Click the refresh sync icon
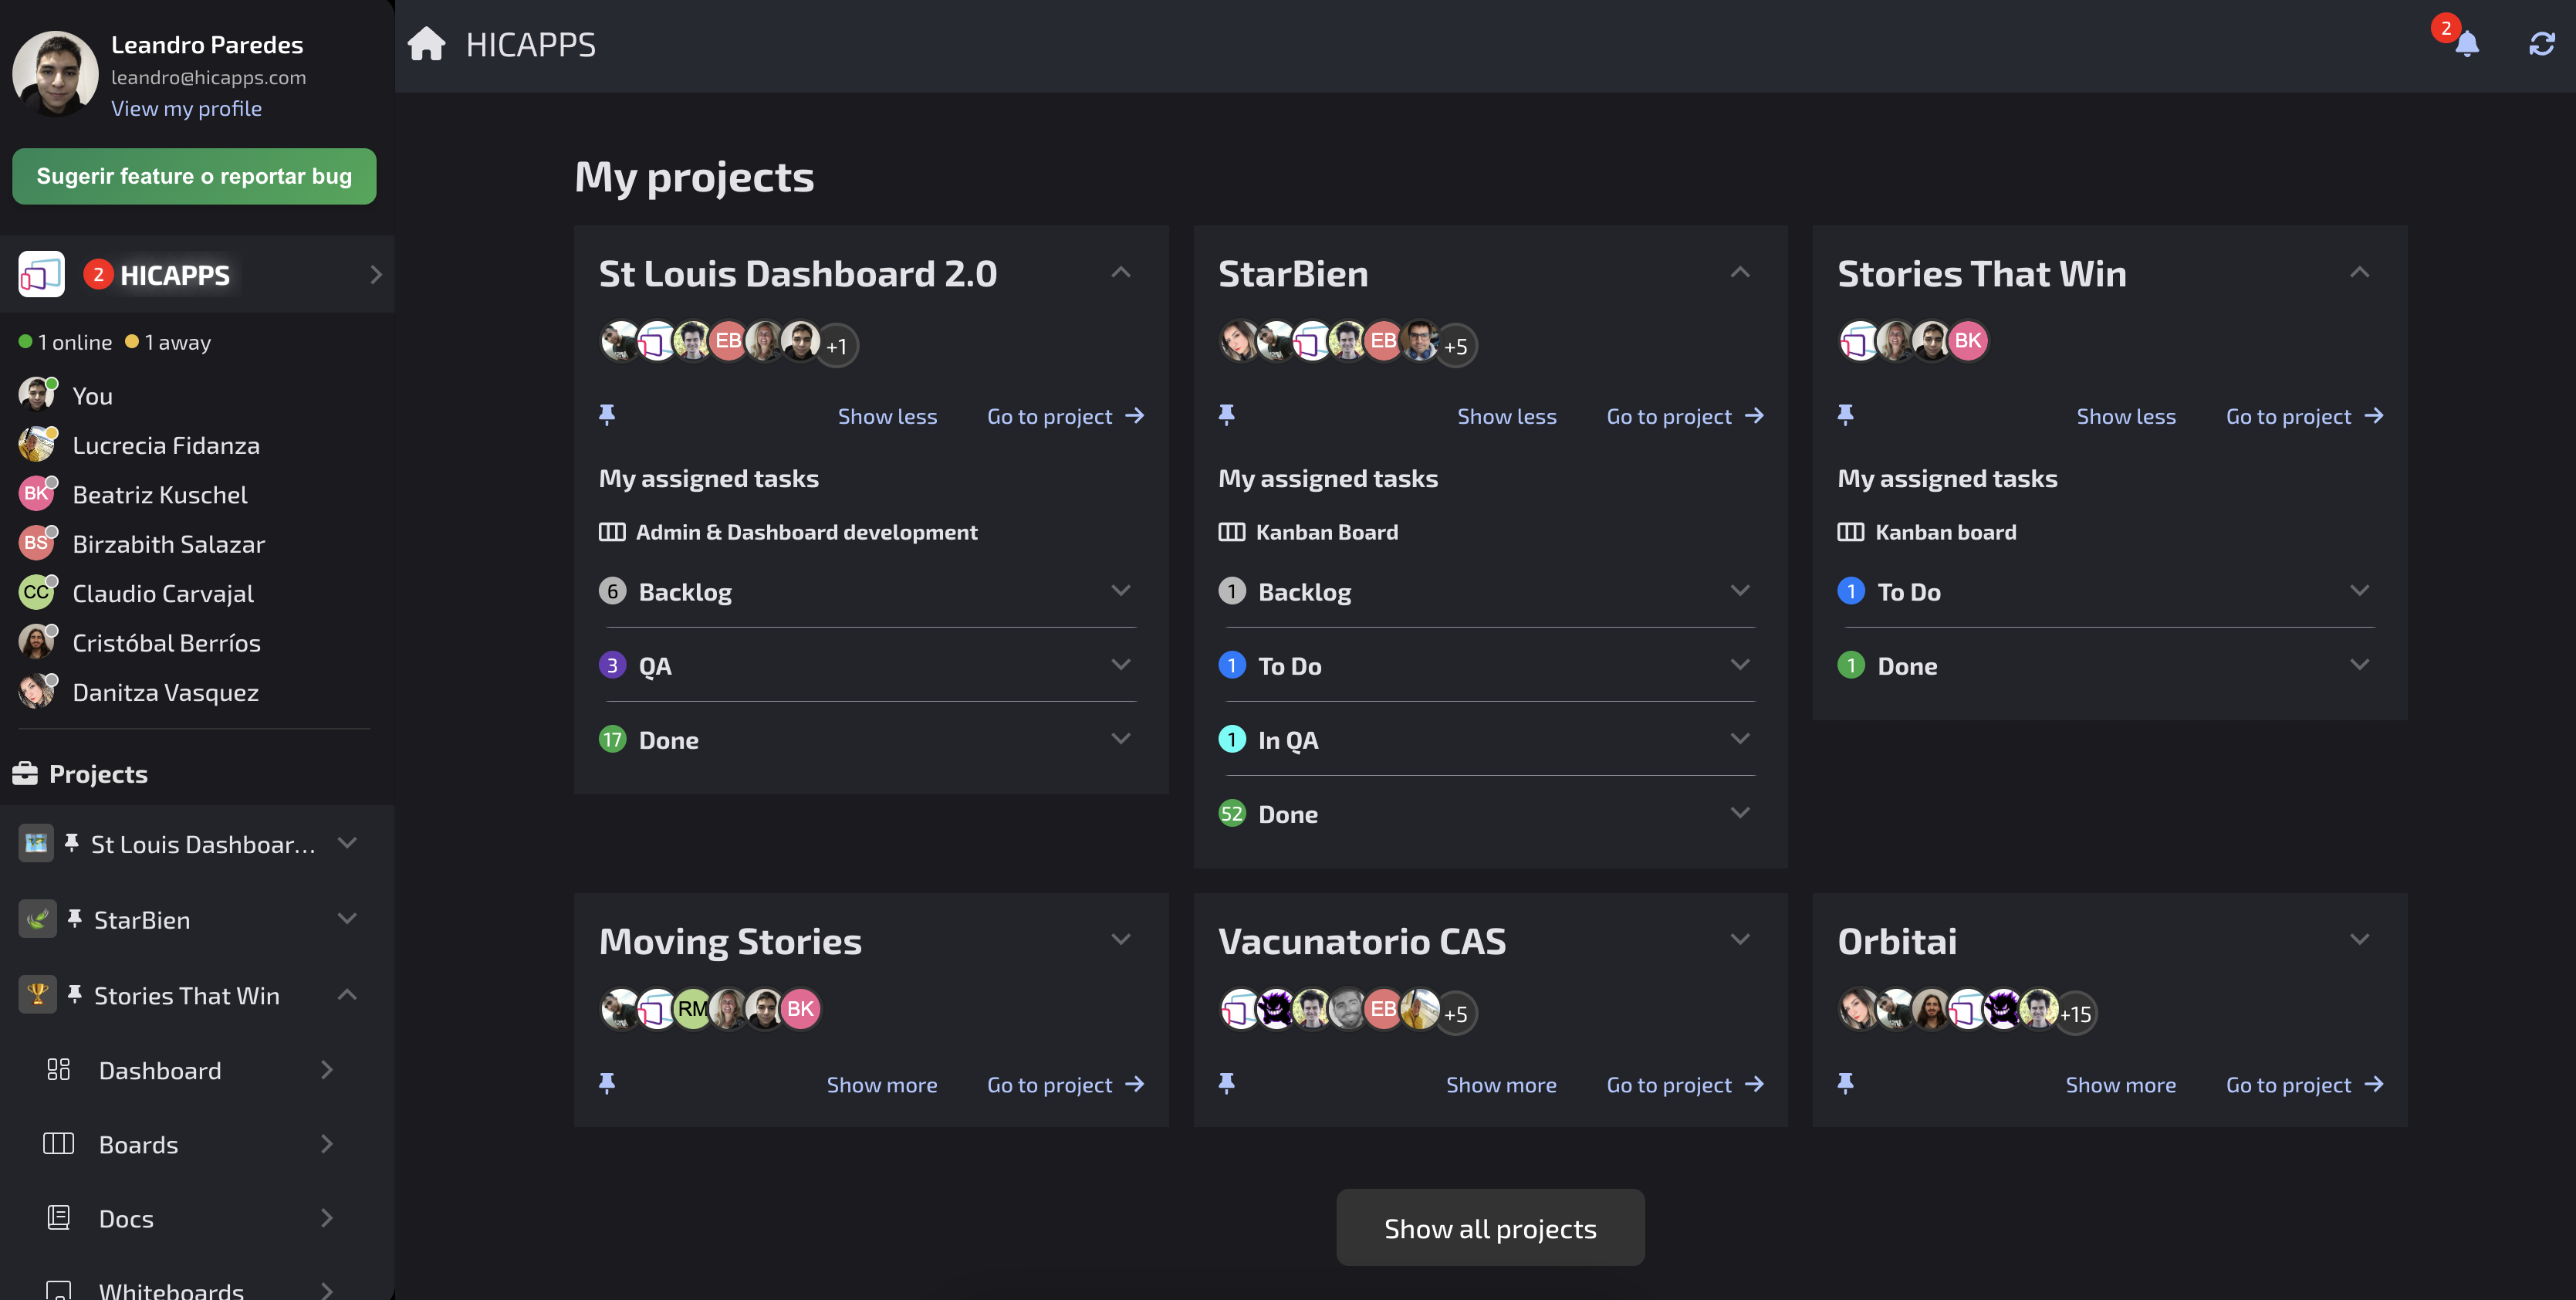Screen dimensions: 2576x1300 click(2541, 44)
